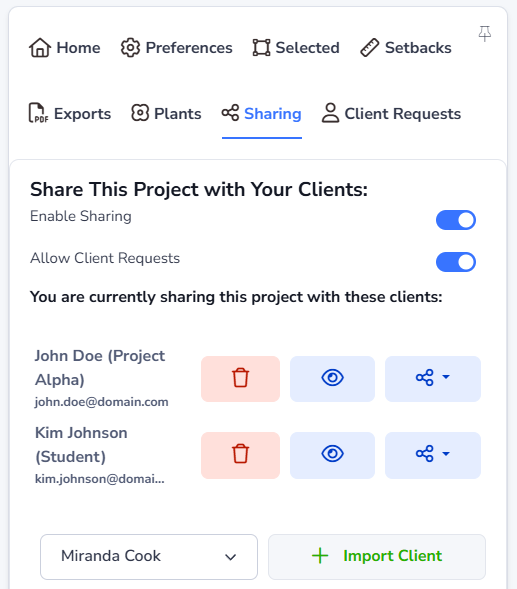Switch to the Client Requests tab

[x=391, y=113]
